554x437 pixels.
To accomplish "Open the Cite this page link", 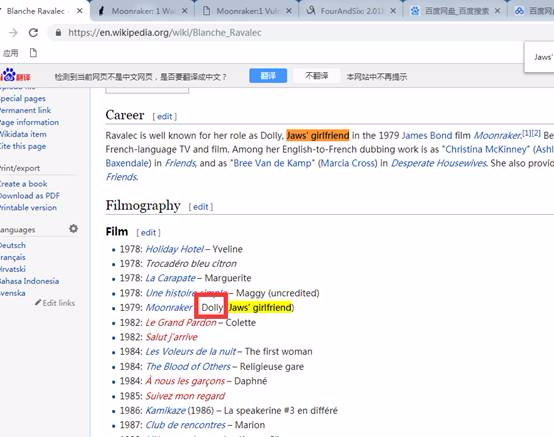I will coord(23,146).
